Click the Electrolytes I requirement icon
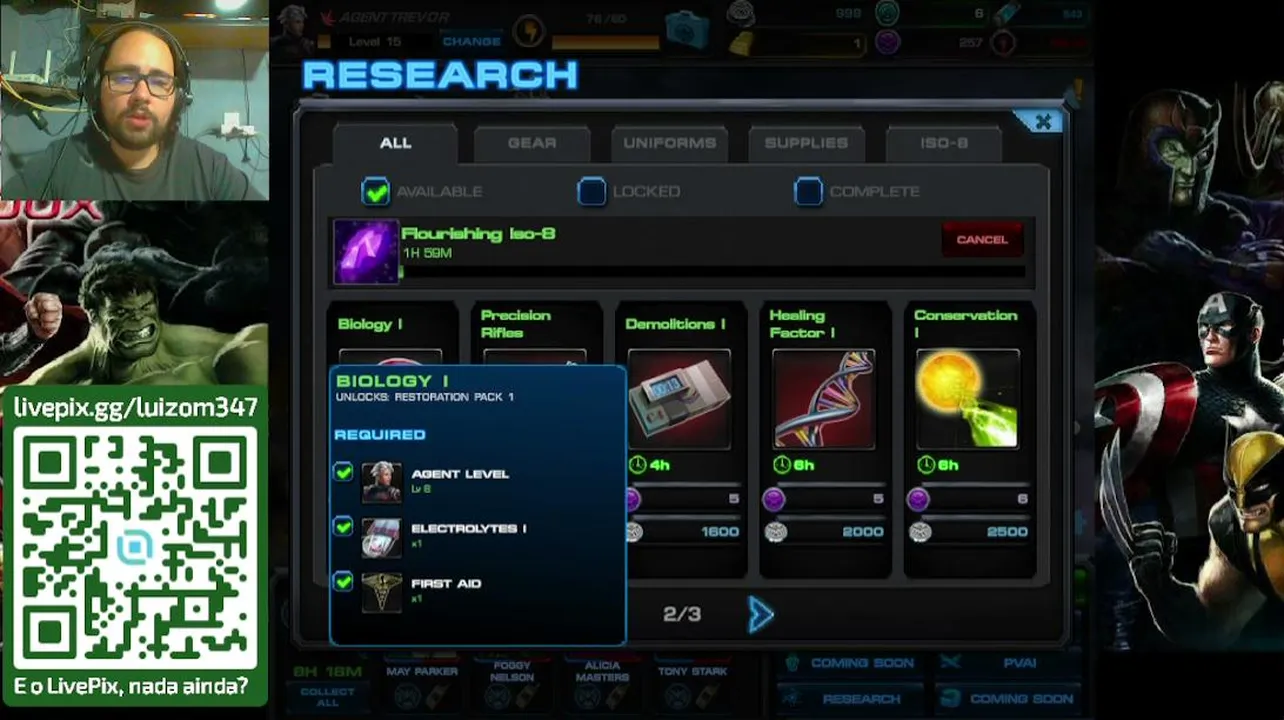Image resolution: width=1284 pixels, height=720 pixels. coord(381,537)
